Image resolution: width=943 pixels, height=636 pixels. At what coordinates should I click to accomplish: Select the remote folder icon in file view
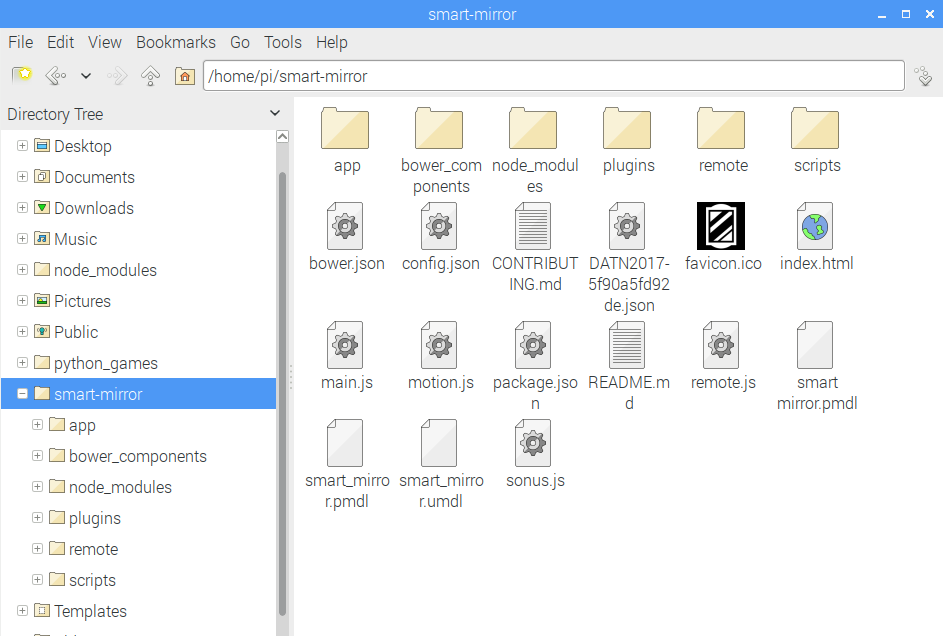(721, 128)
